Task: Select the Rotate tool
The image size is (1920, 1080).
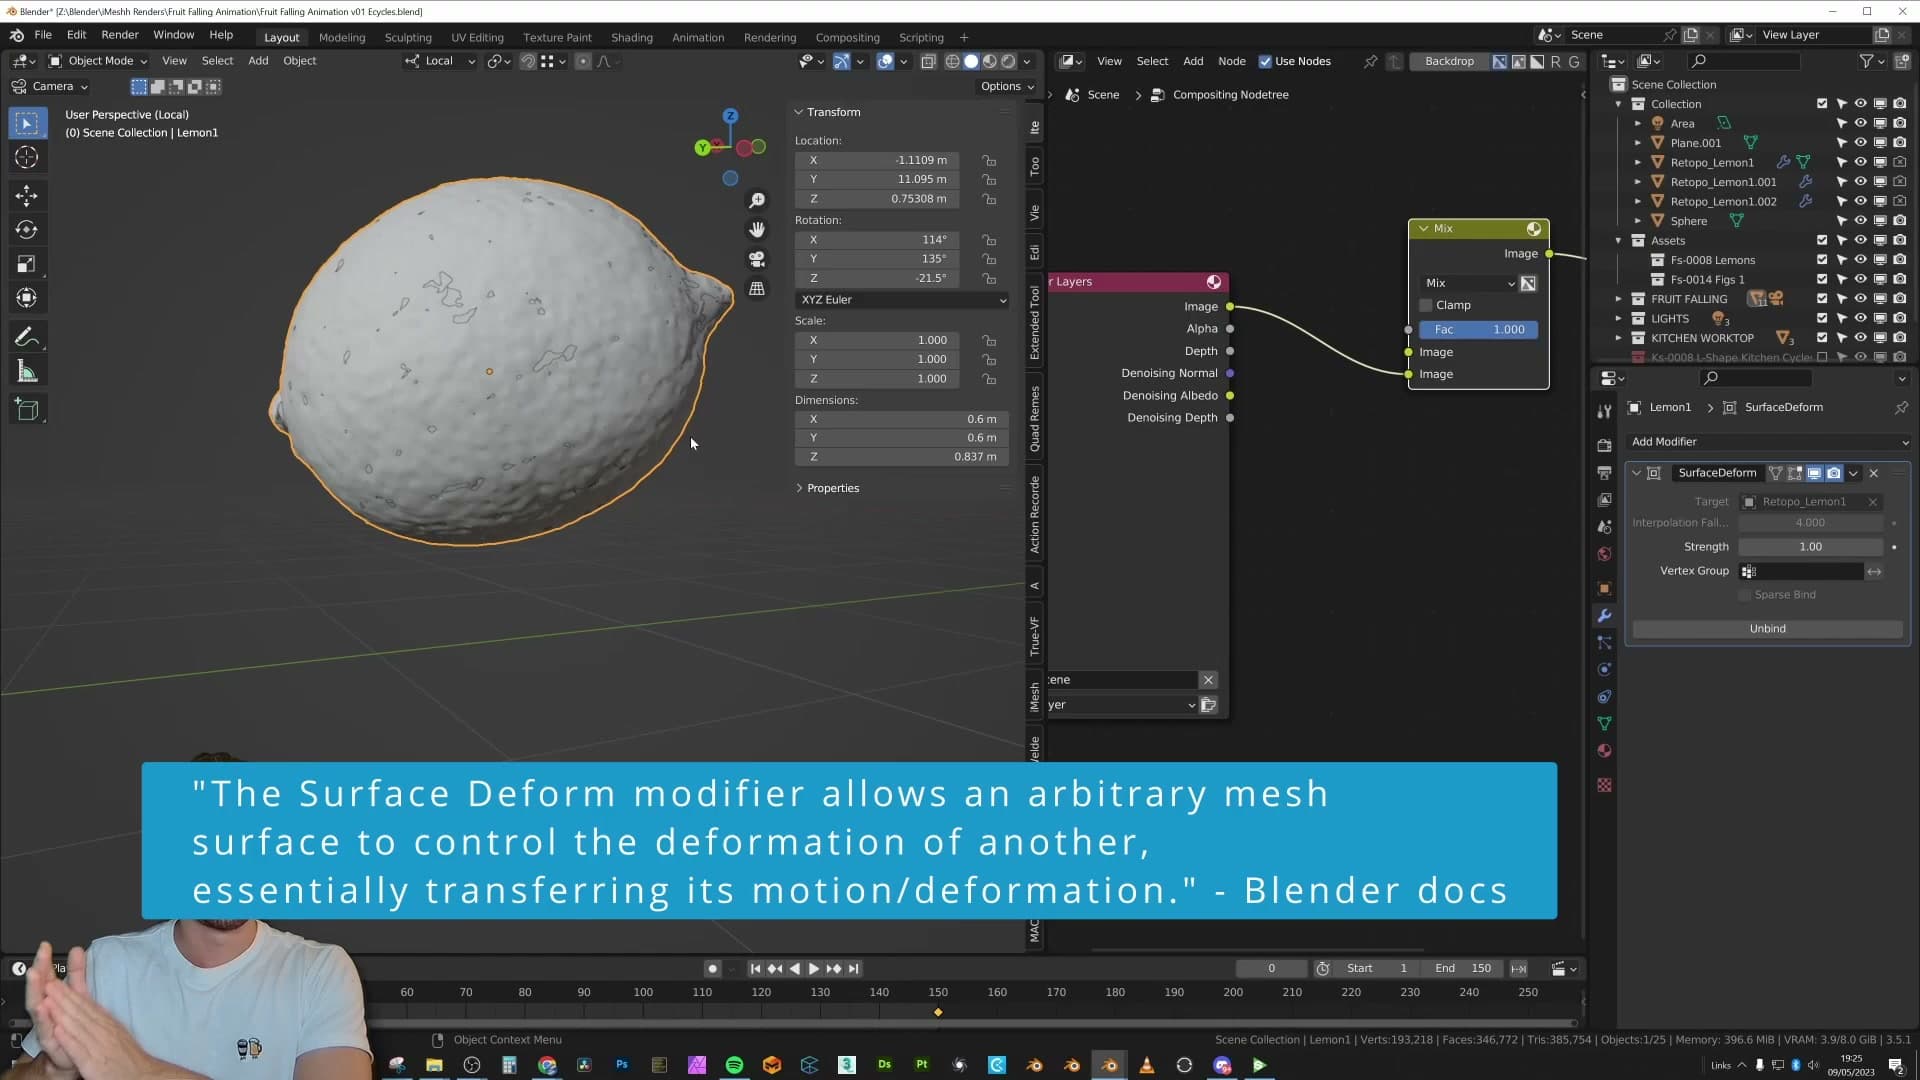Action: [x=27, y=230]
